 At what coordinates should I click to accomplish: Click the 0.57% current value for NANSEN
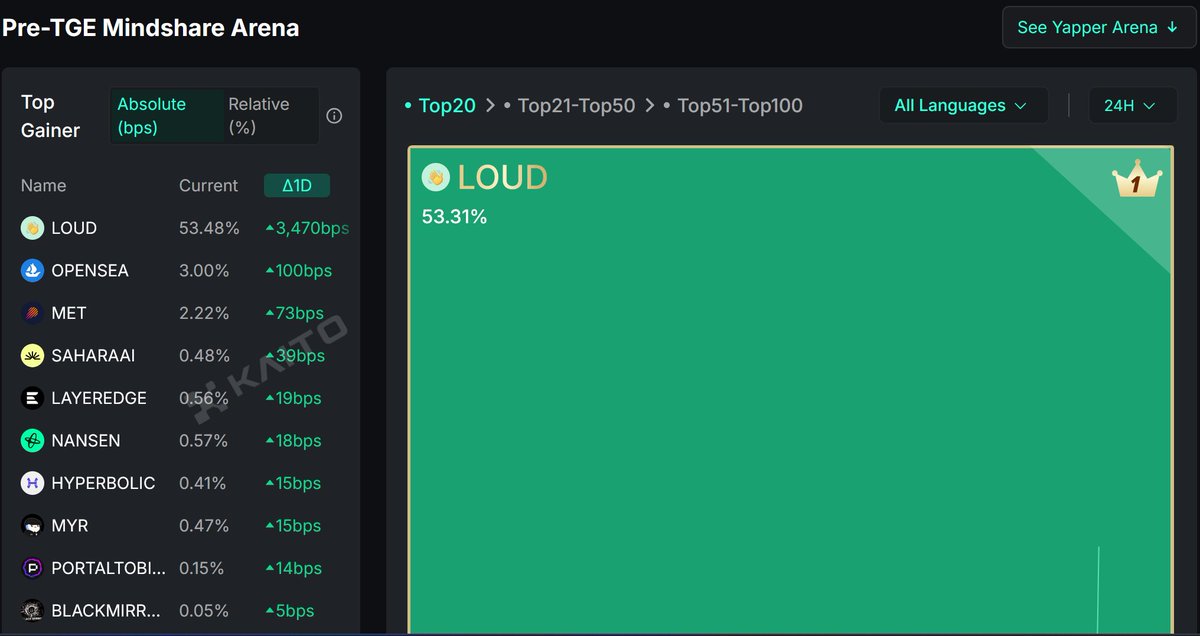203,440
